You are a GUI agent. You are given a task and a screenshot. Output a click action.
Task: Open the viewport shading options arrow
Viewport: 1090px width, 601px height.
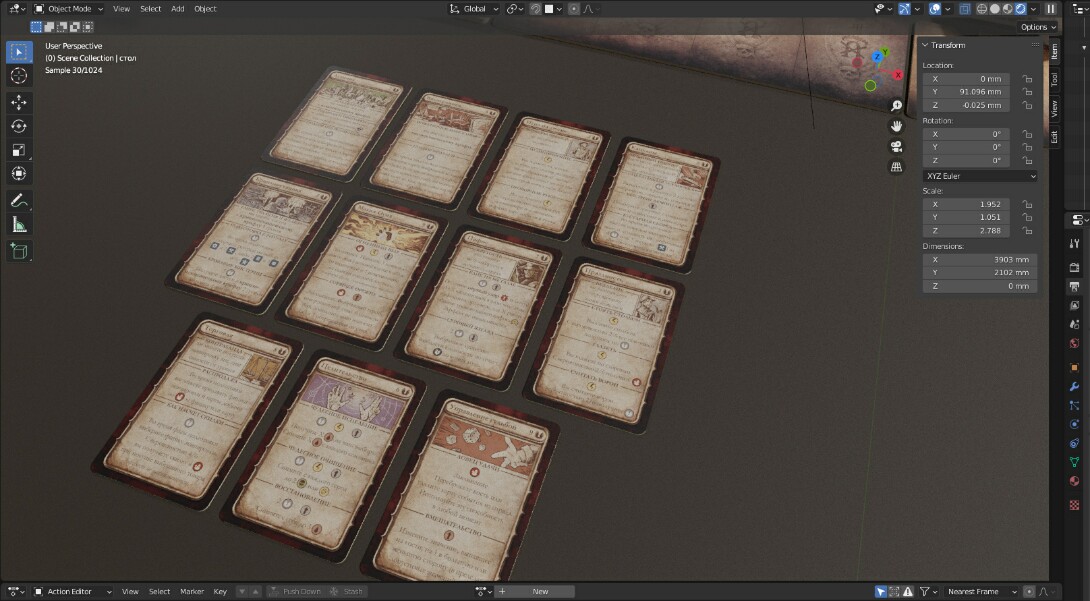(1033, 9)
